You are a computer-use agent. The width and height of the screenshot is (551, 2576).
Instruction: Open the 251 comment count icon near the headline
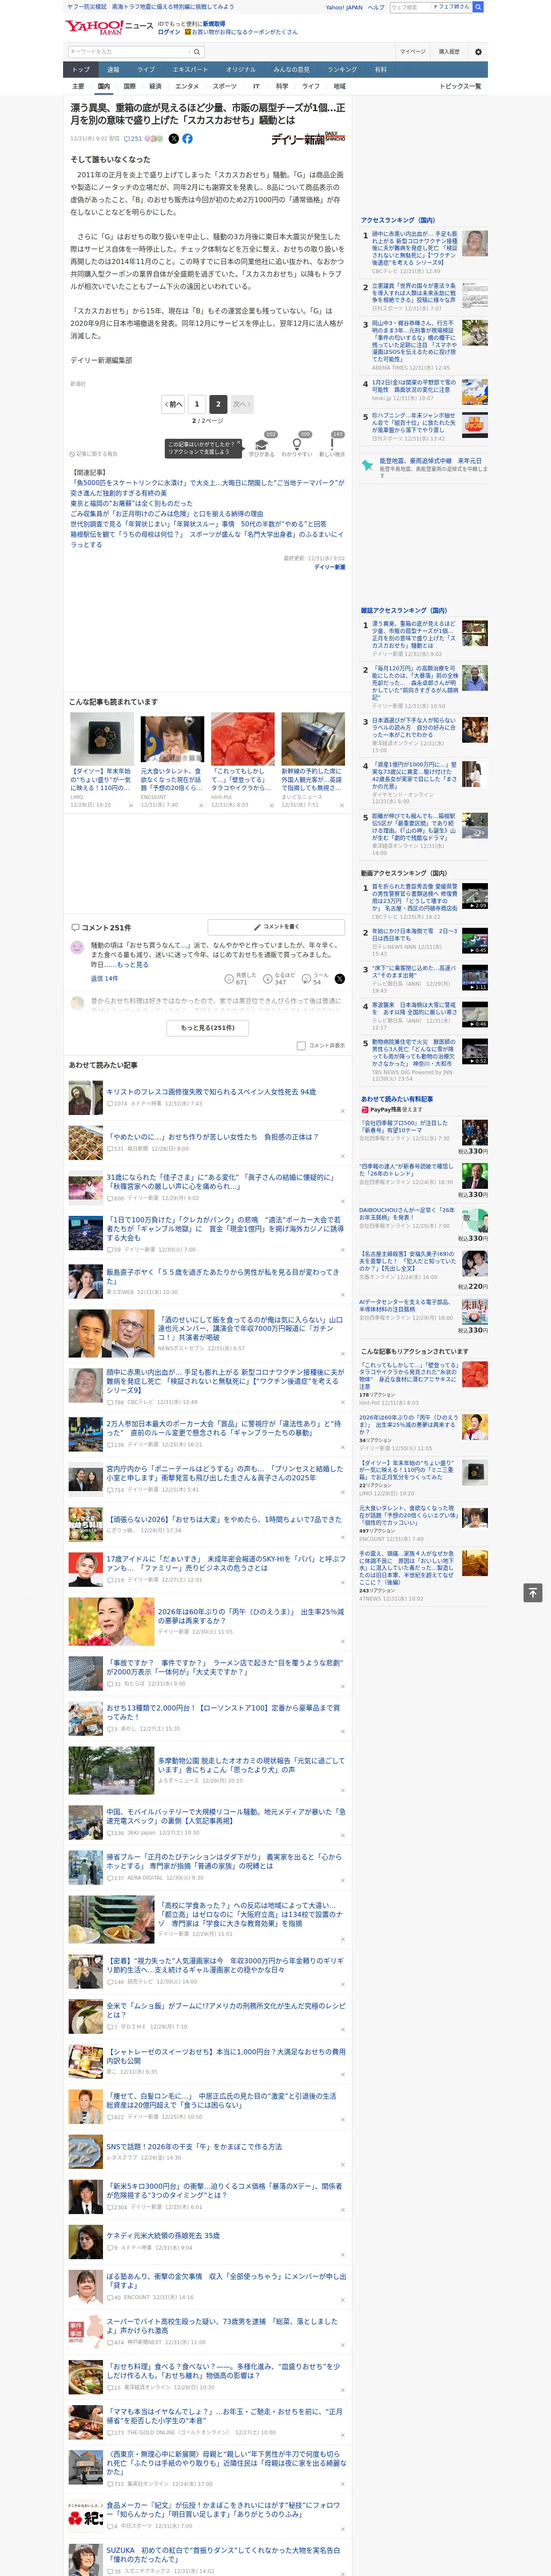pyautogui.click(x=134, y=139)
